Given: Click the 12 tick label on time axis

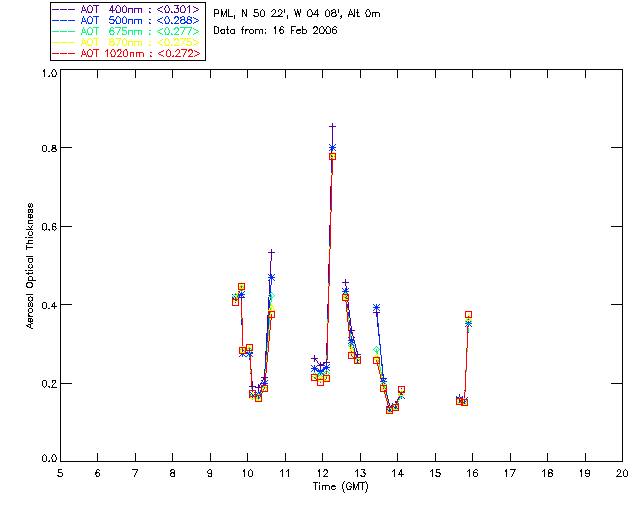Looking at the screenshot, I should coord(322,474).
